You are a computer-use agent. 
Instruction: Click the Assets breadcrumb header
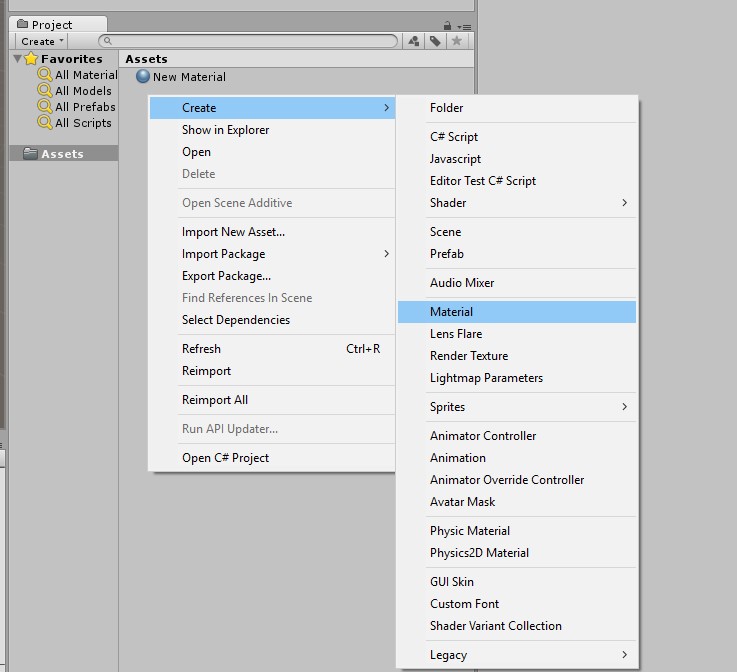coord(146,59)
